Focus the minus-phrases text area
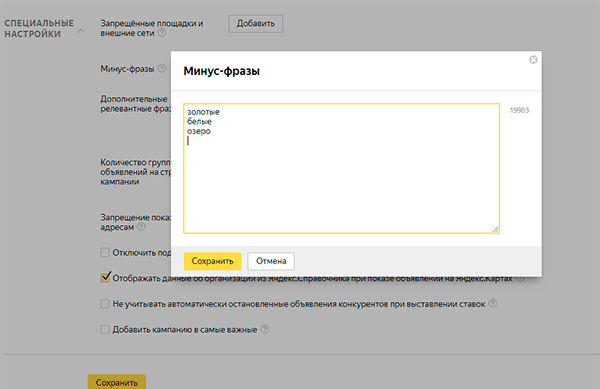Screen dimensions: 600x389 coord(341,168)
